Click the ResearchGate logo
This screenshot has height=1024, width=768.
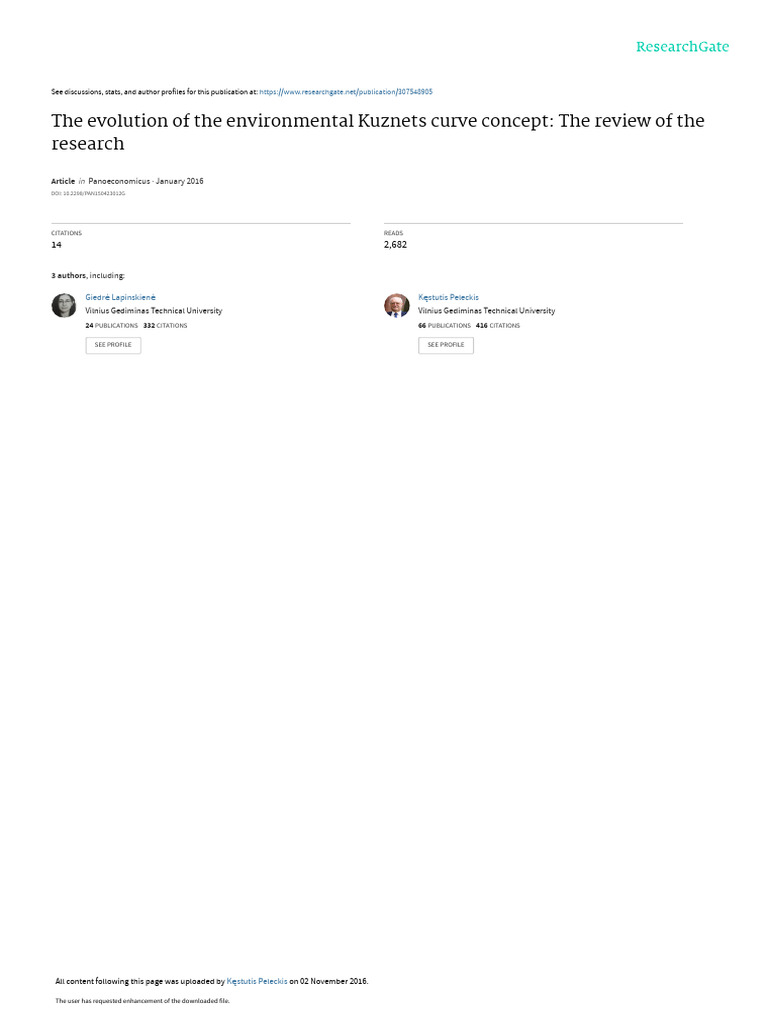[x=682, y=46]
